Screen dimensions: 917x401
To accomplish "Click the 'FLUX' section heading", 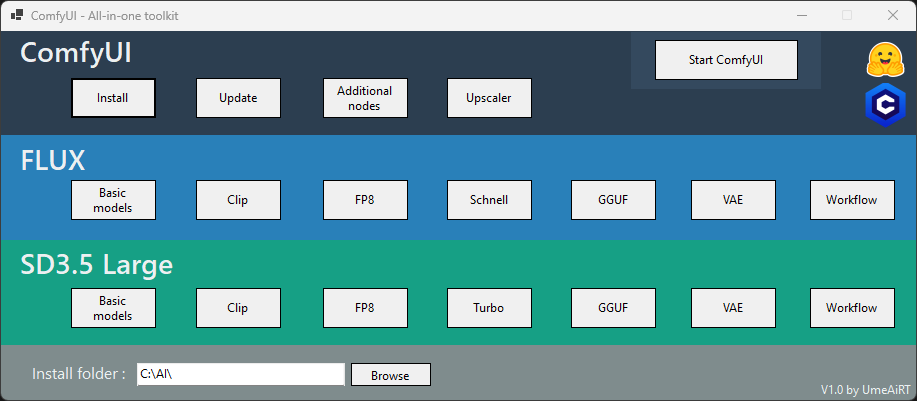I will tap(53, 161).
